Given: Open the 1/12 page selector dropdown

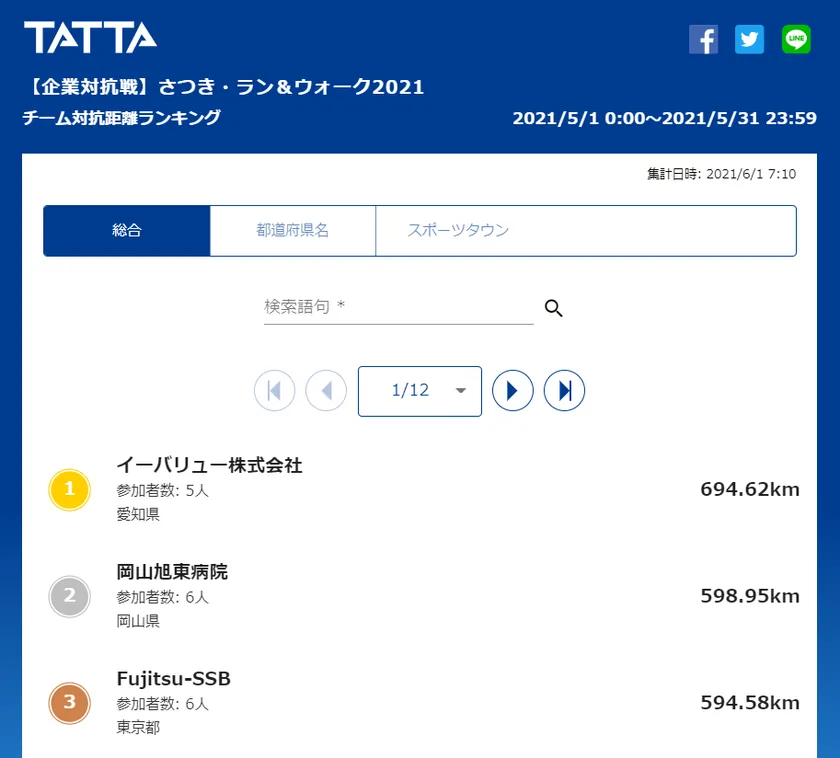Looking at the screenshot, I should pos(420,391).
